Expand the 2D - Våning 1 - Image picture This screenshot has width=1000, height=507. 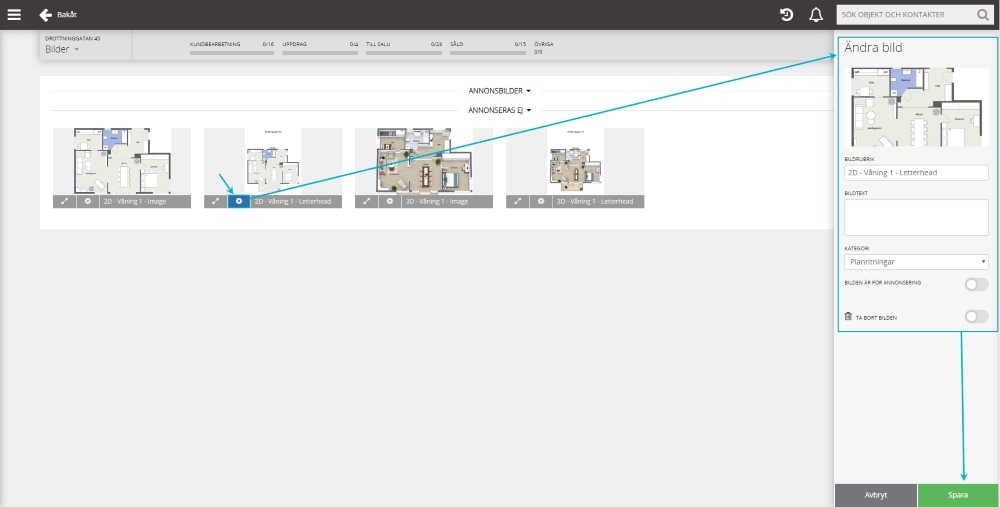pyautogui.click(x=64, y=201)
